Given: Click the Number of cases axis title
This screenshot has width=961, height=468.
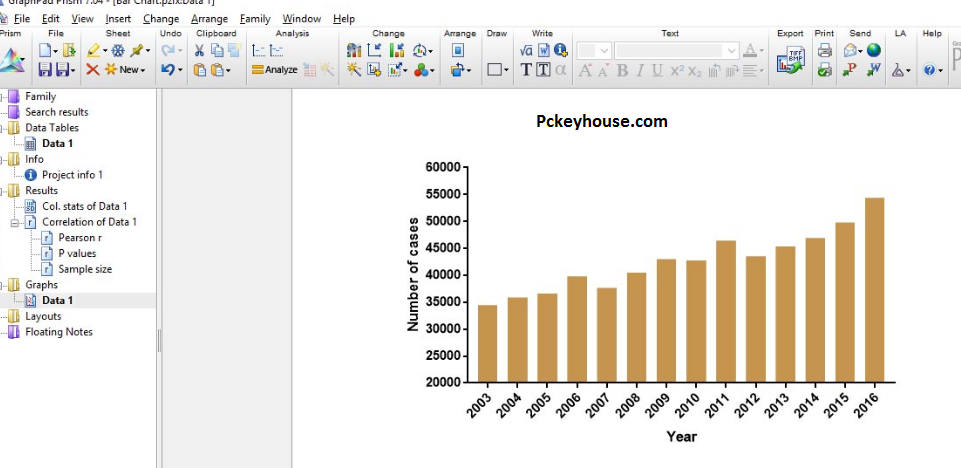Looking at the screenshot, I should [x=414, y=274].
